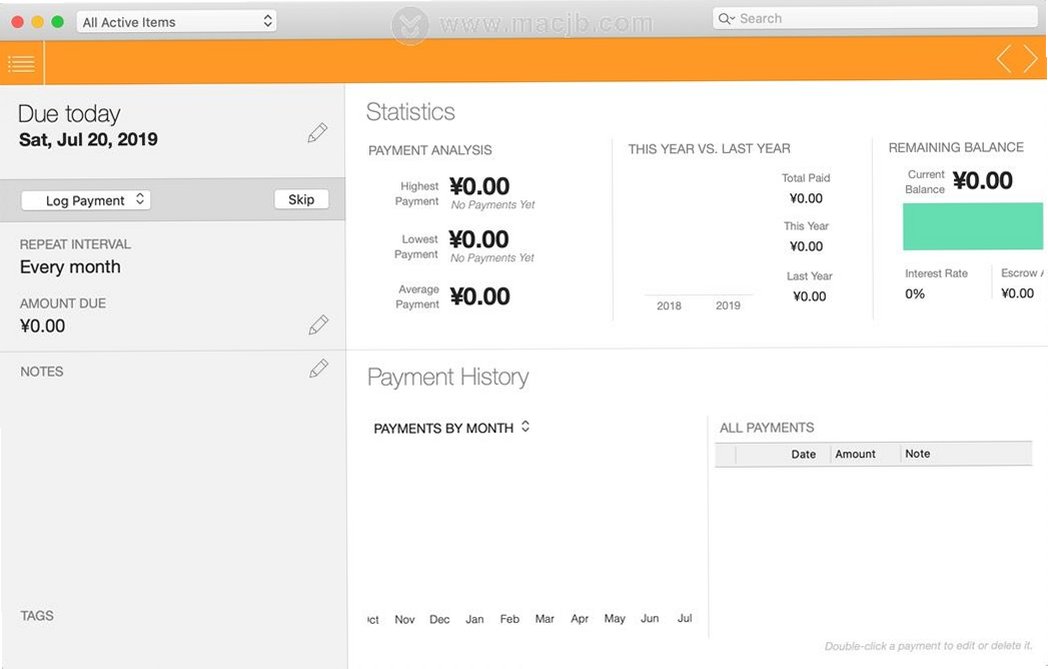
Task: Toggle the sidebar list icon
Action: tap(21, 64)
